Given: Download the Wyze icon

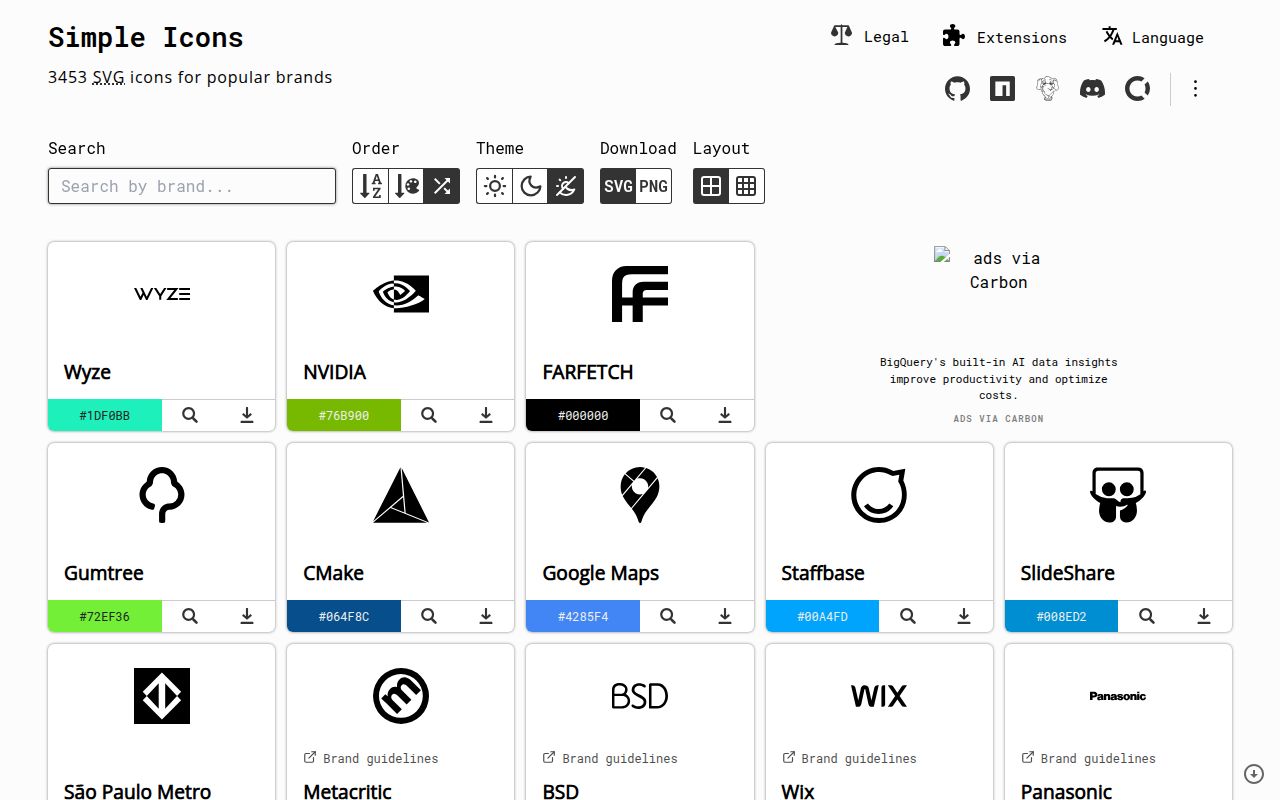Looking at the screenshot, I should tap(247, 415).
